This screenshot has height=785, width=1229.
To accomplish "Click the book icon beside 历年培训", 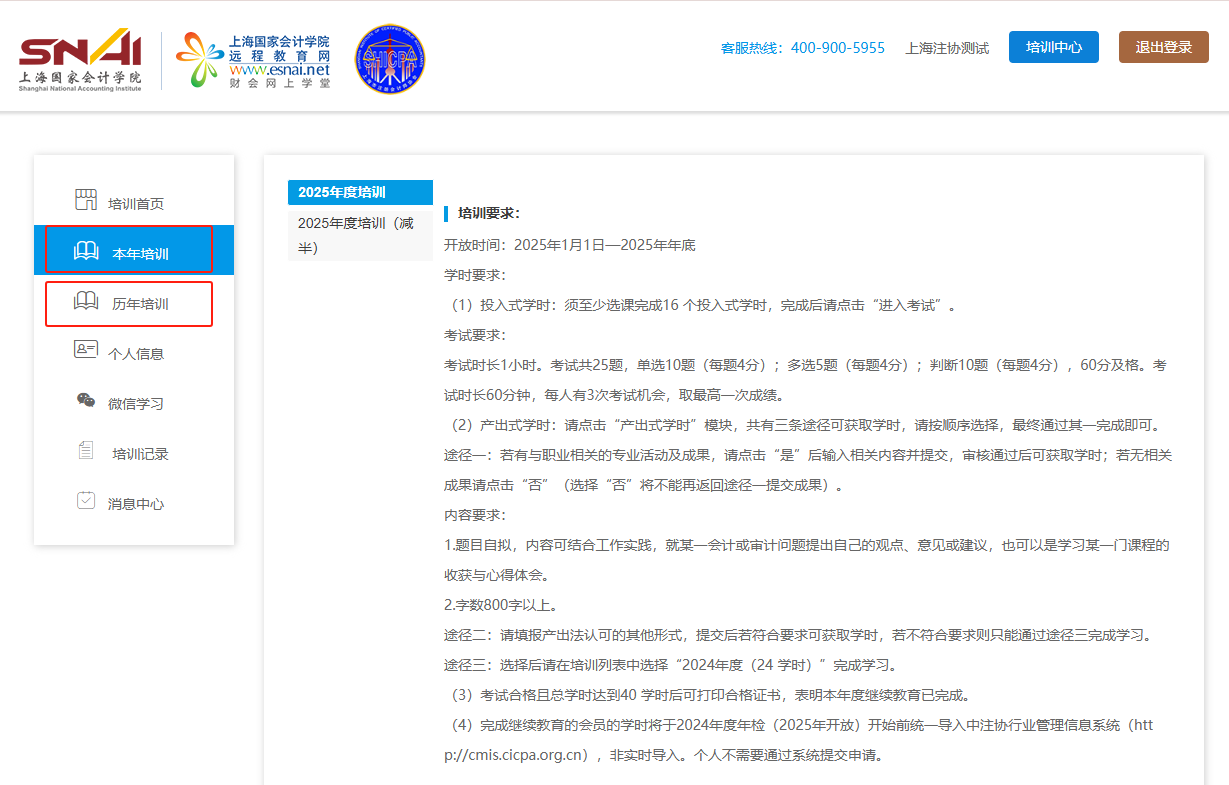I will (x=86, y=301).
